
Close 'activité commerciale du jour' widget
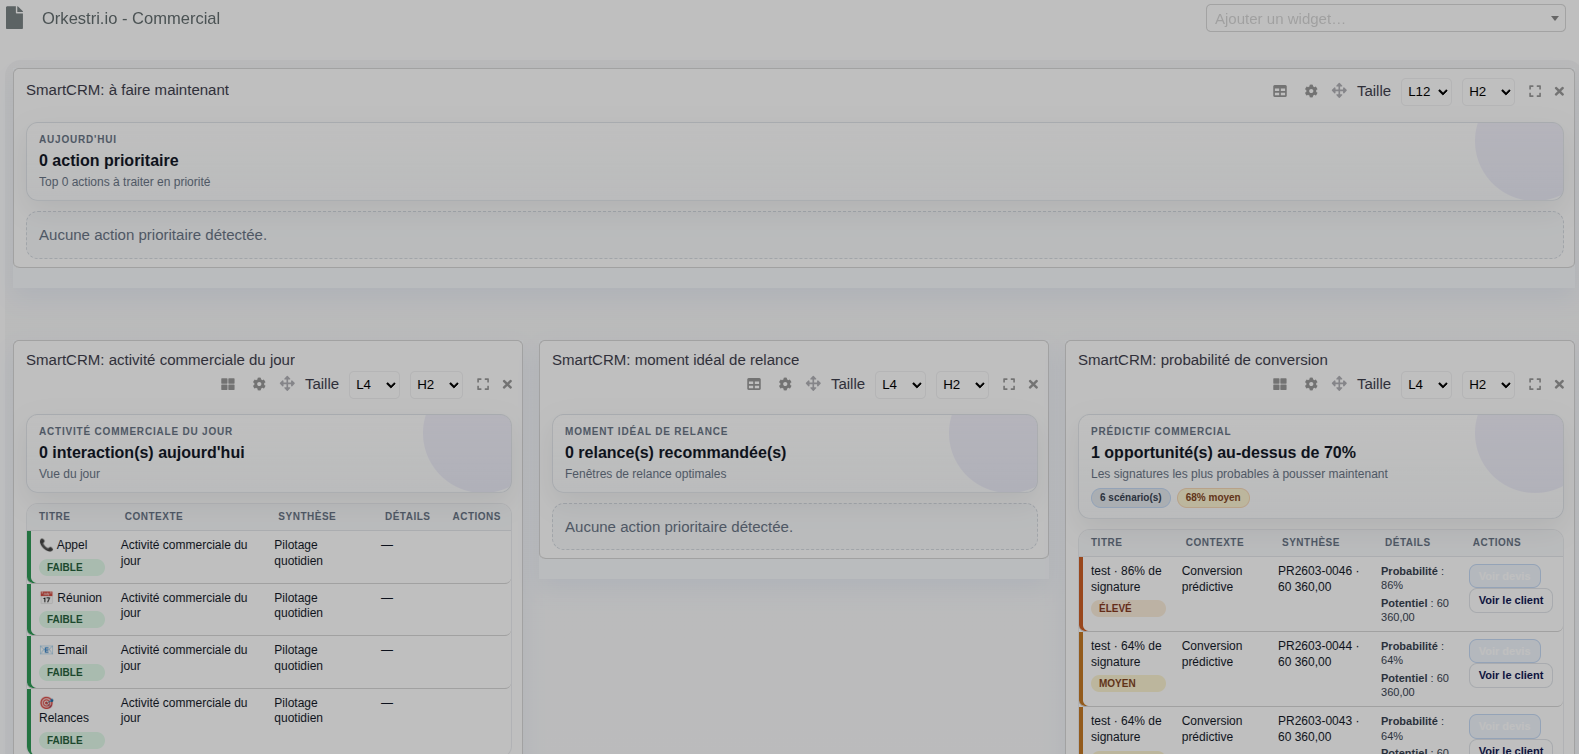coord(507,384)
